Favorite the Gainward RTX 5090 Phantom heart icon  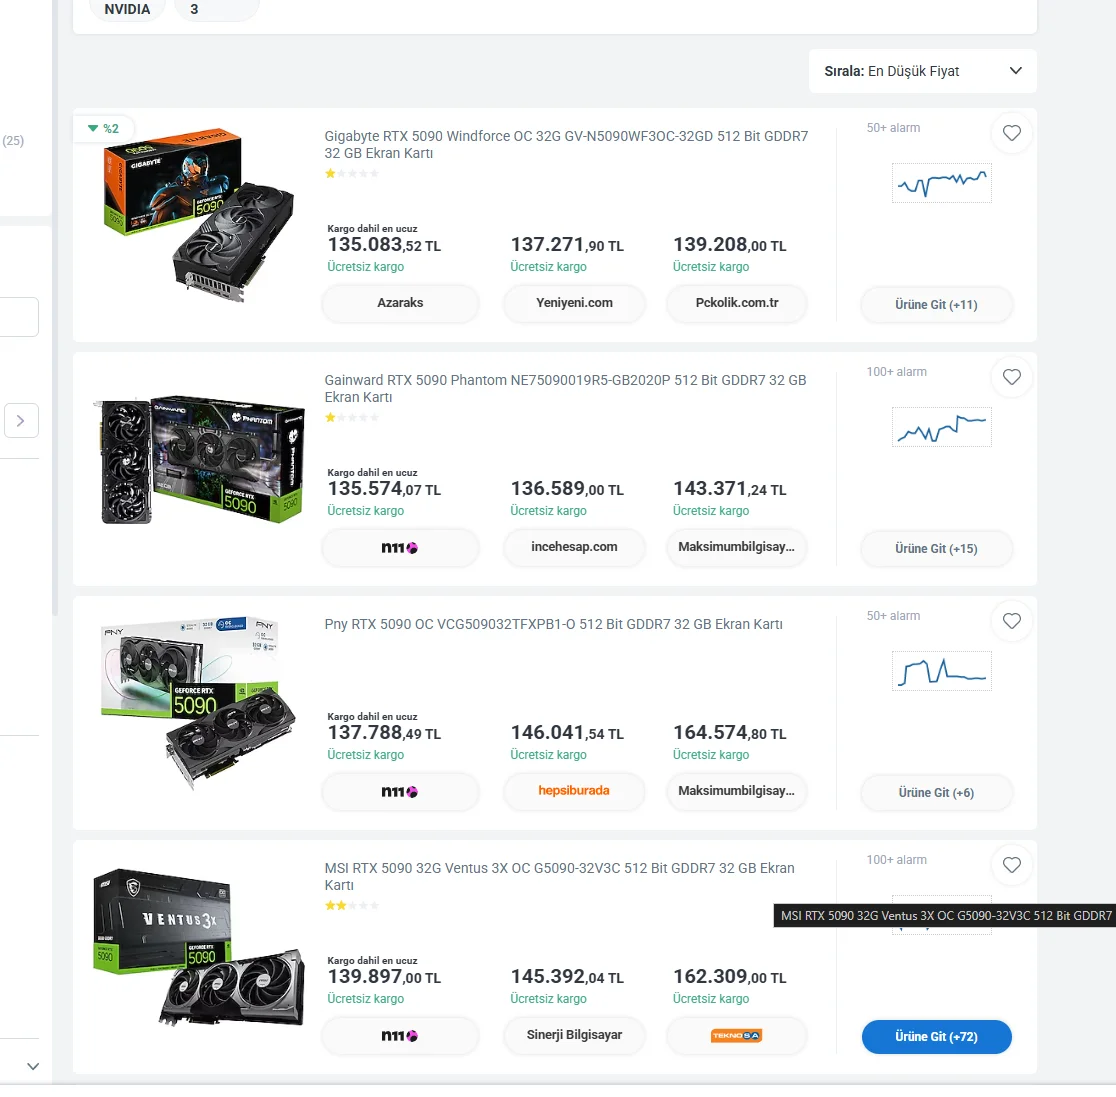pyautogui.click(x=1011, y=377)
